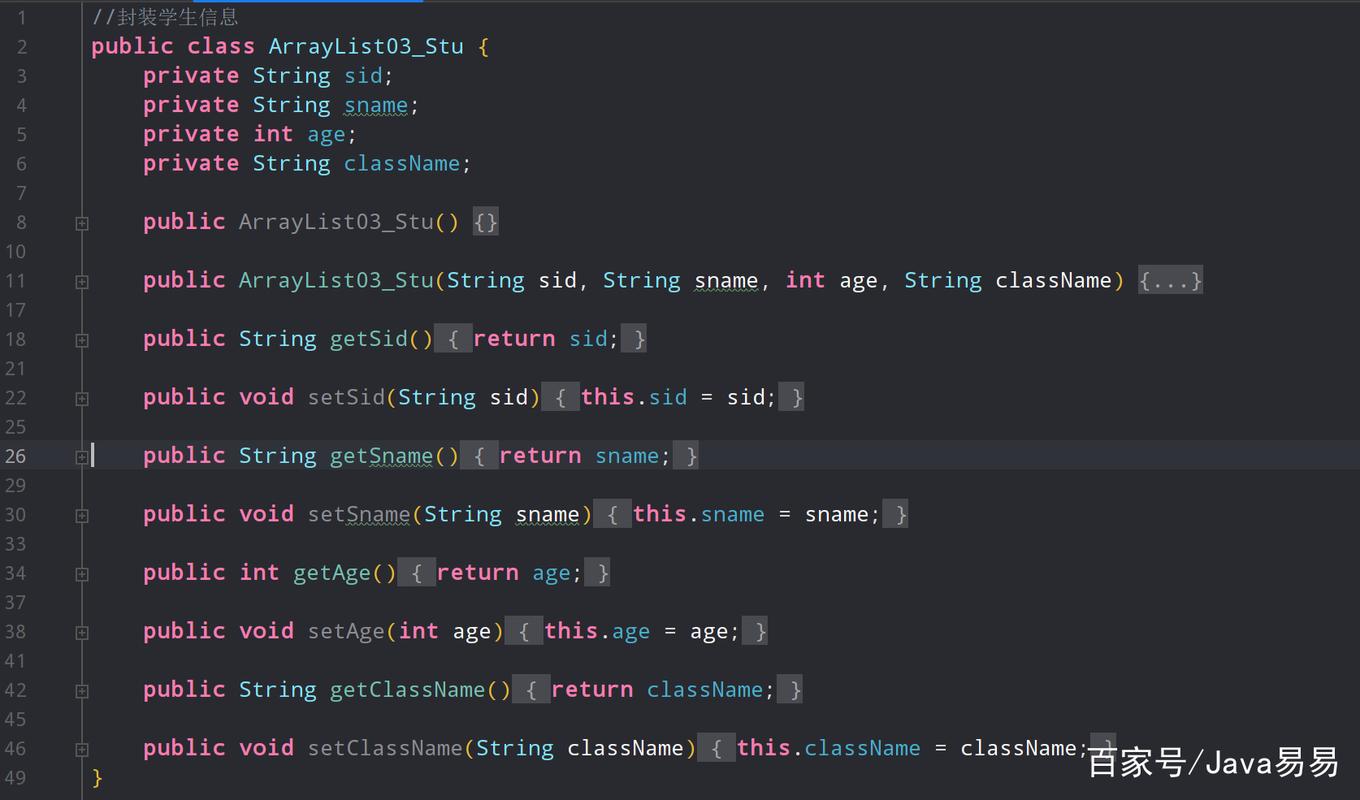Image resolution: width=1360 pixels, height=800 pixels.
Task: Expand setClassName method fold icon on line 46
Action: (x=82, y=750)
